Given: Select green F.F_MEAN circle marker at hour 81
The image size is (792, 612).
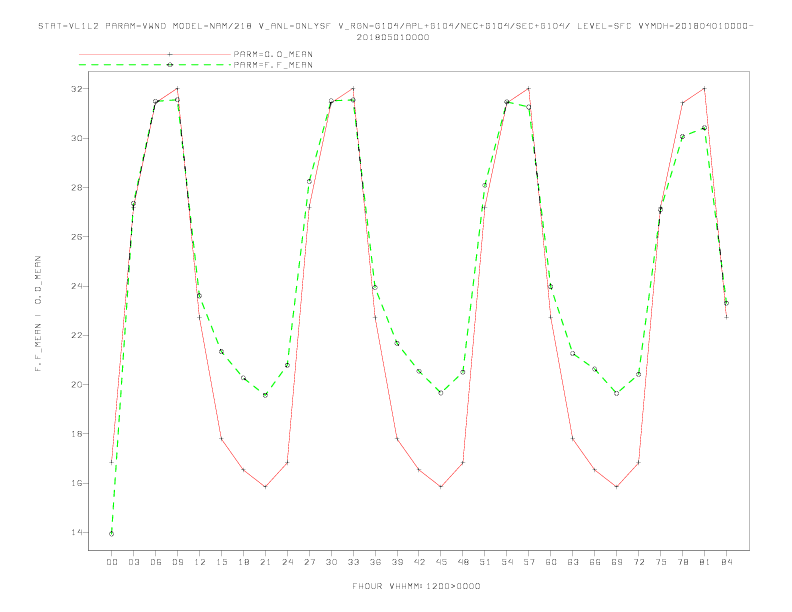Looking at the screenshot, I should click(x=705, y=128).
